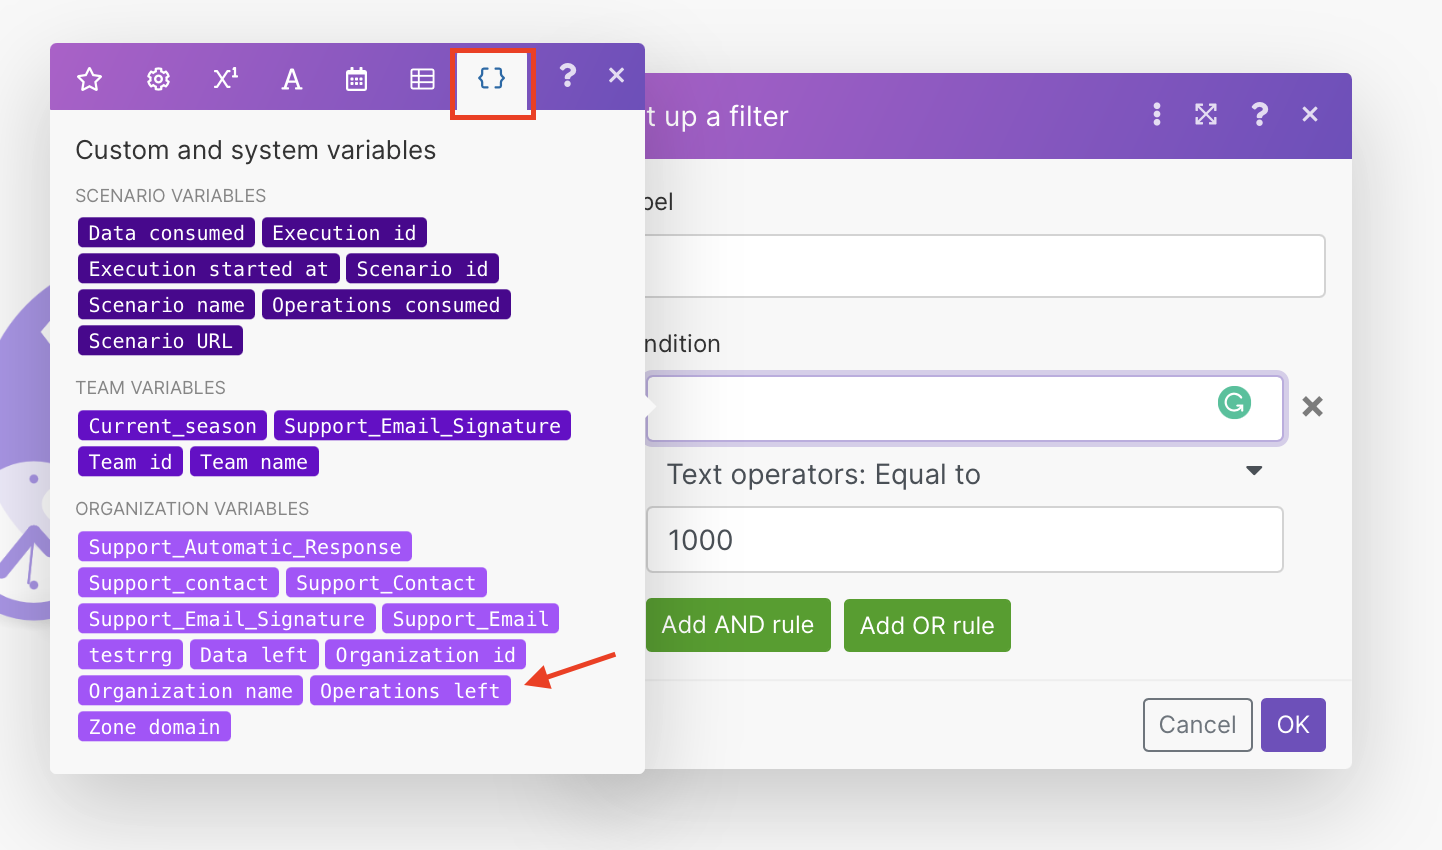This screenshot has width=1442, height=850.
Task: Open array functions table tab
Action: pyautogui.click(x=422, y=79)
